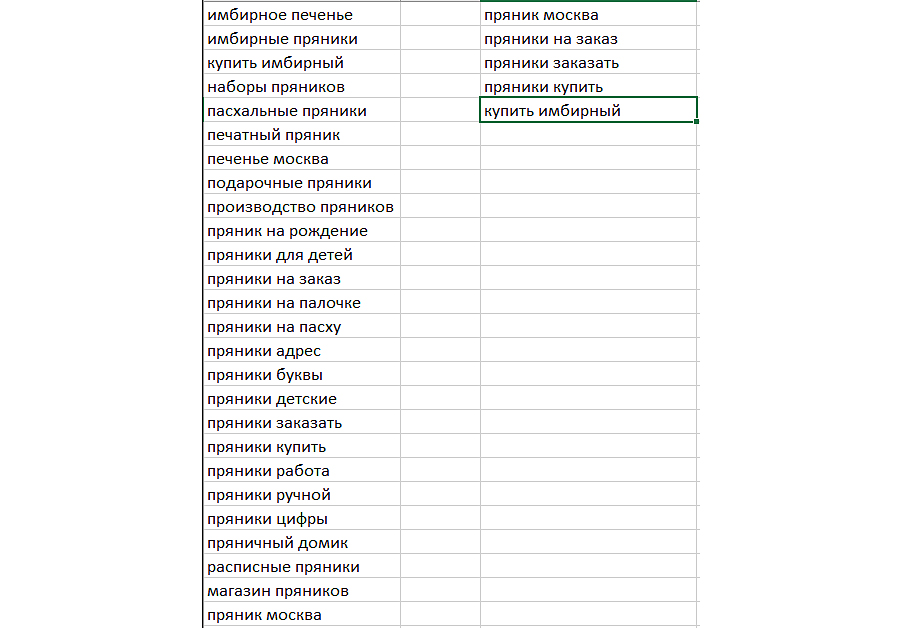900x628 pixels.
Task: Click cell 'пряники для детей'
Action: (280, 255)
